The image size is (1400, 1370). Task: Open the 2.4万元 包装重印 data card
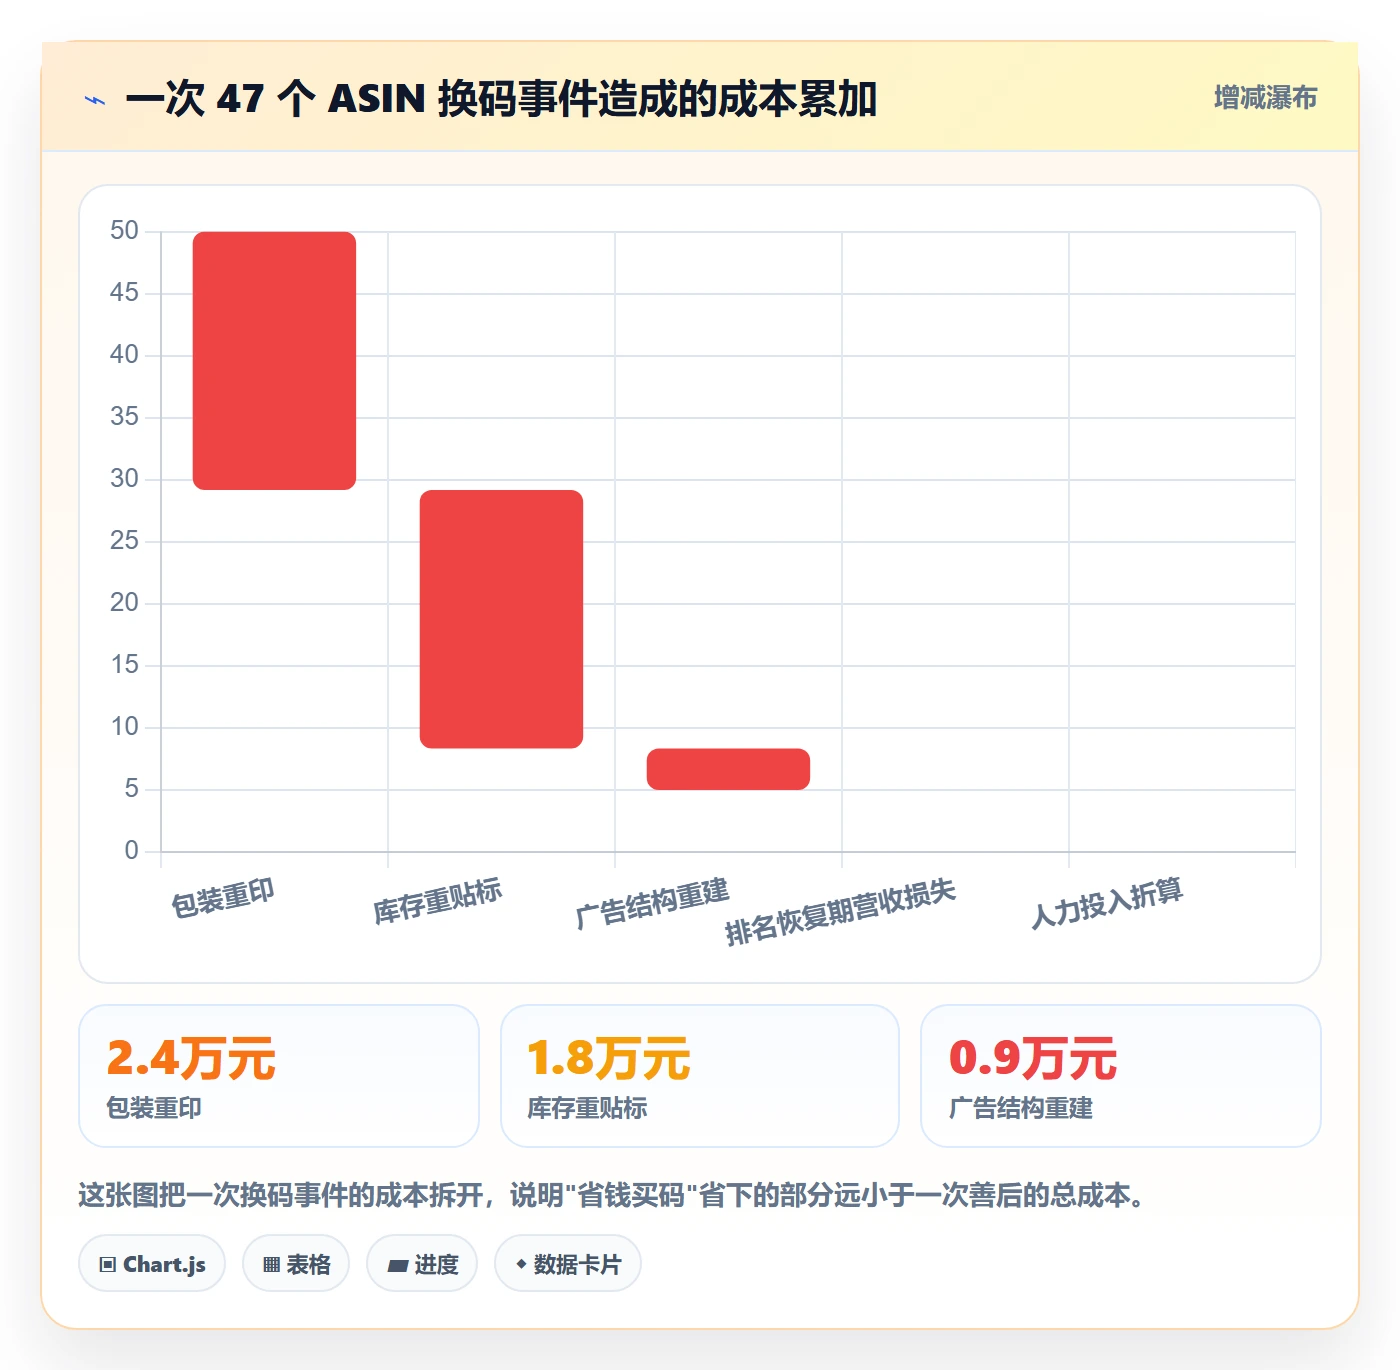coord(279,1076)
